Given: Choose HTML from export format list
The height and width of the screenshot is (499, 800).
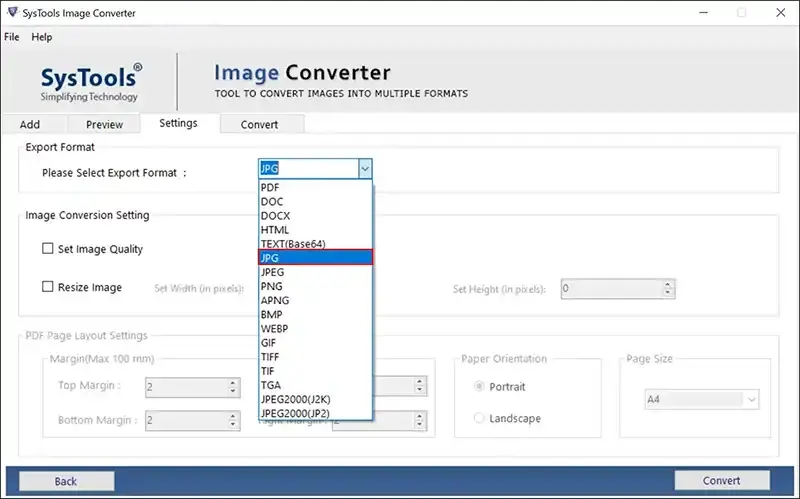Looking at the screenshot, I should pyautogui.click(x=315, y=230).
